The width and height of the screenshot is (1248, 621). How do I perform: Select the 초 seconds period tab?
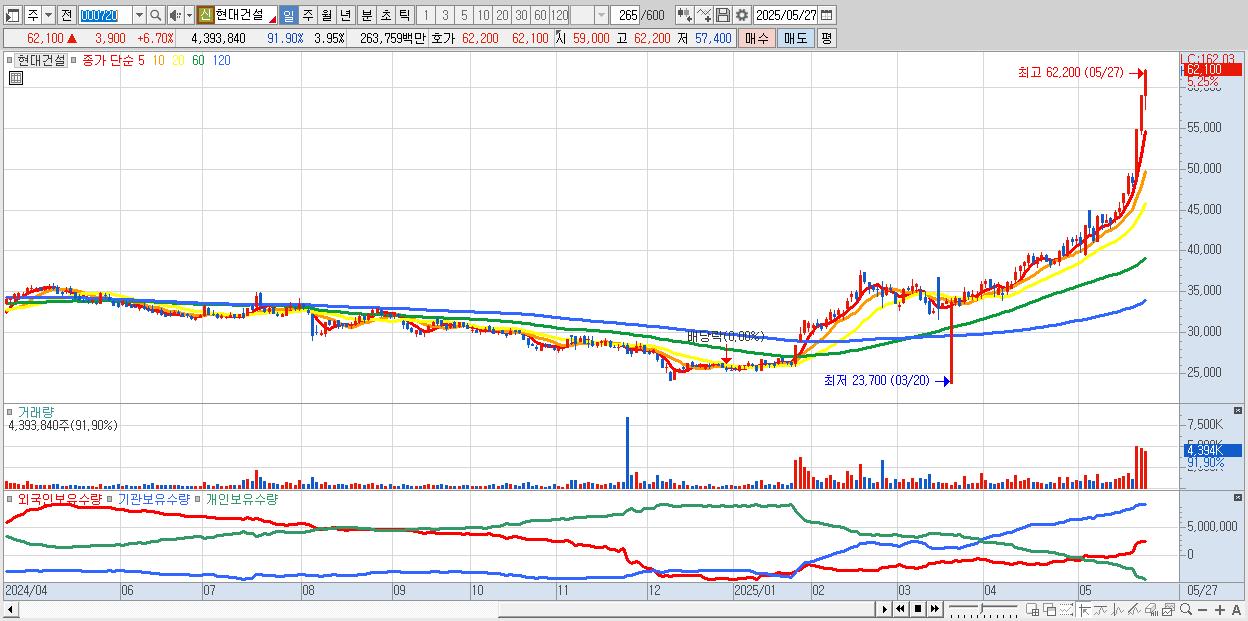coord(385,15)
